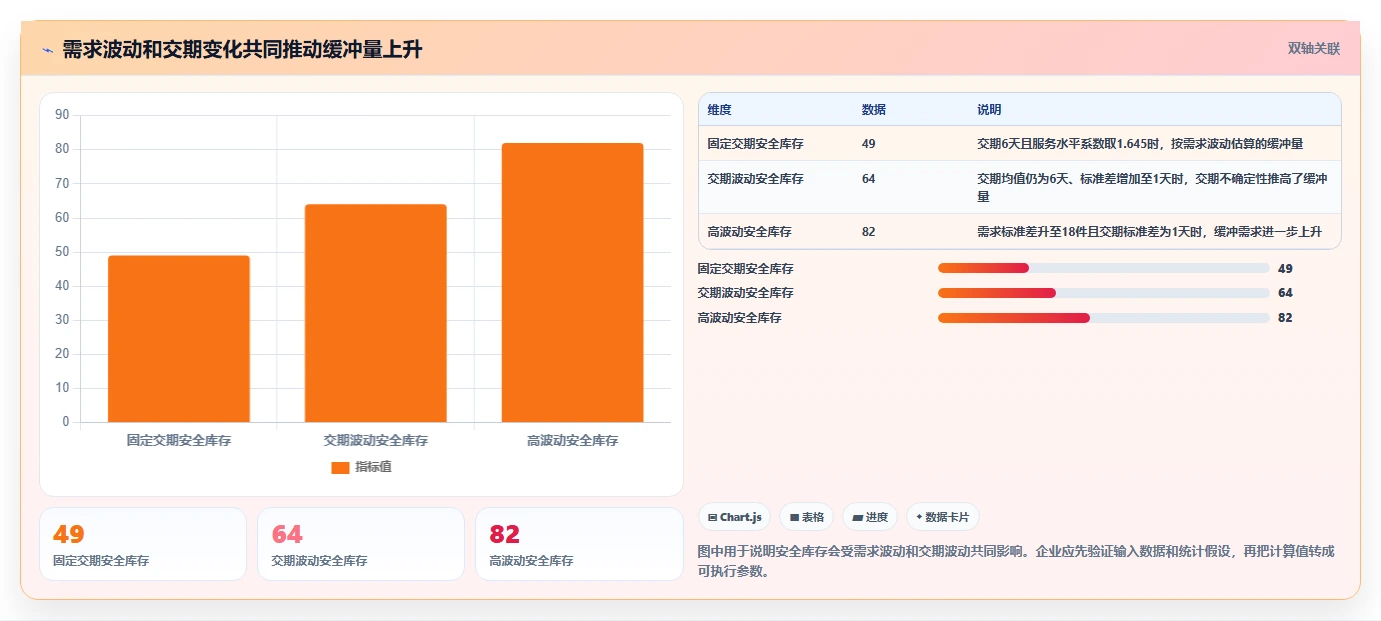Image resolution: width=1381 pixels, height=621 pixels.
Task: Click the 固定交期安全库存 x-axis label
Action: point(179,440)
